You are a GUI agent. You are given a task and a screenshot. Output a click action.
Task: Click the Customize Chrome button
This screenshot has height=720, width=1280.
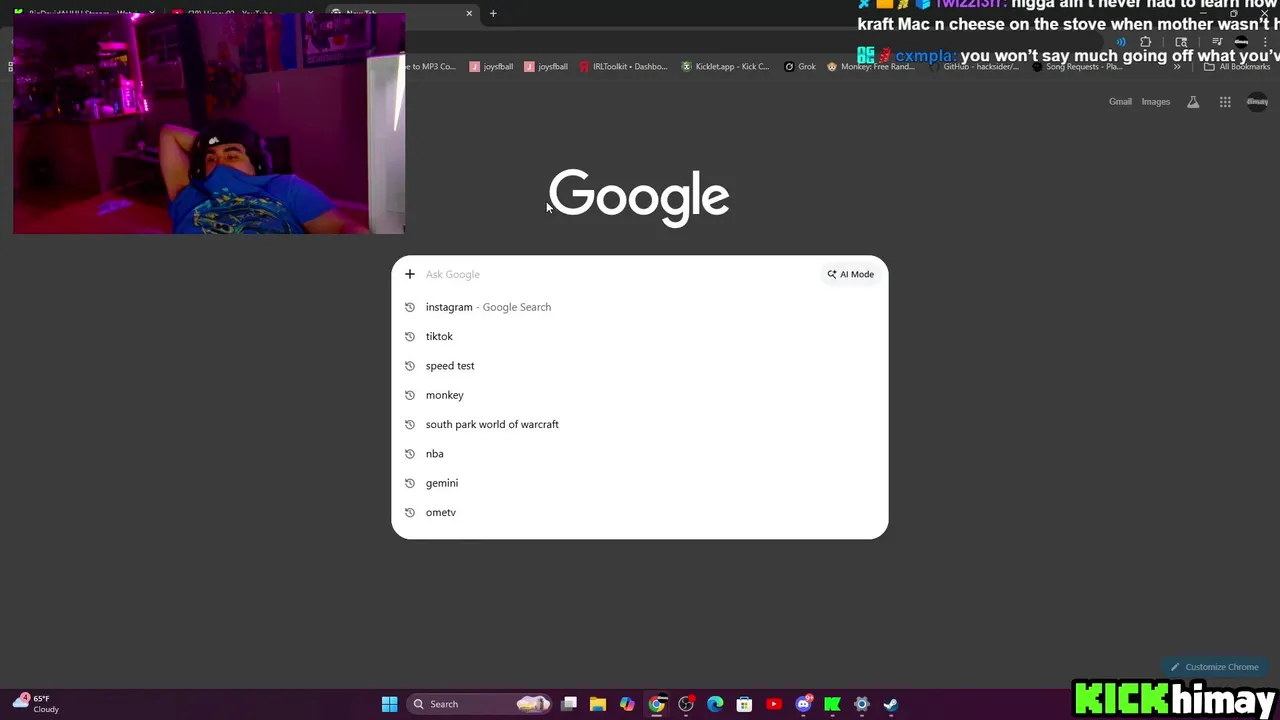click(x=1214, y=667)
